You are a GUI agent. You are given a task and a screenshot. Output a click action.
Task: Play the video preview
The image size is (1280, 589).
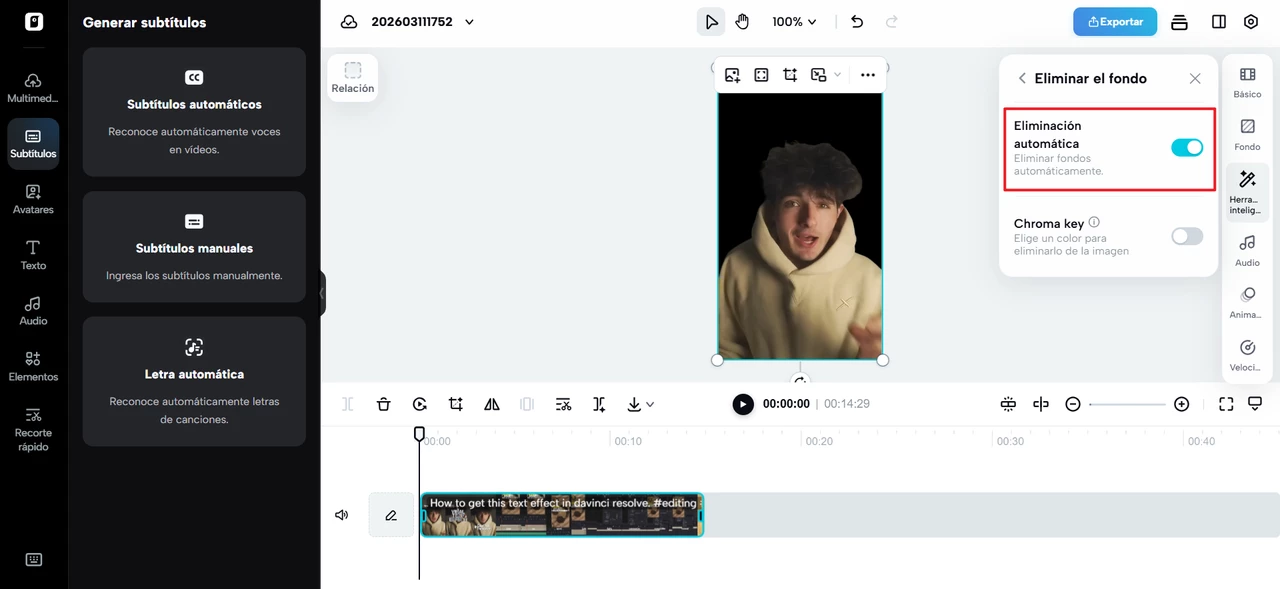pyautogui.click(x=743, y=404)
